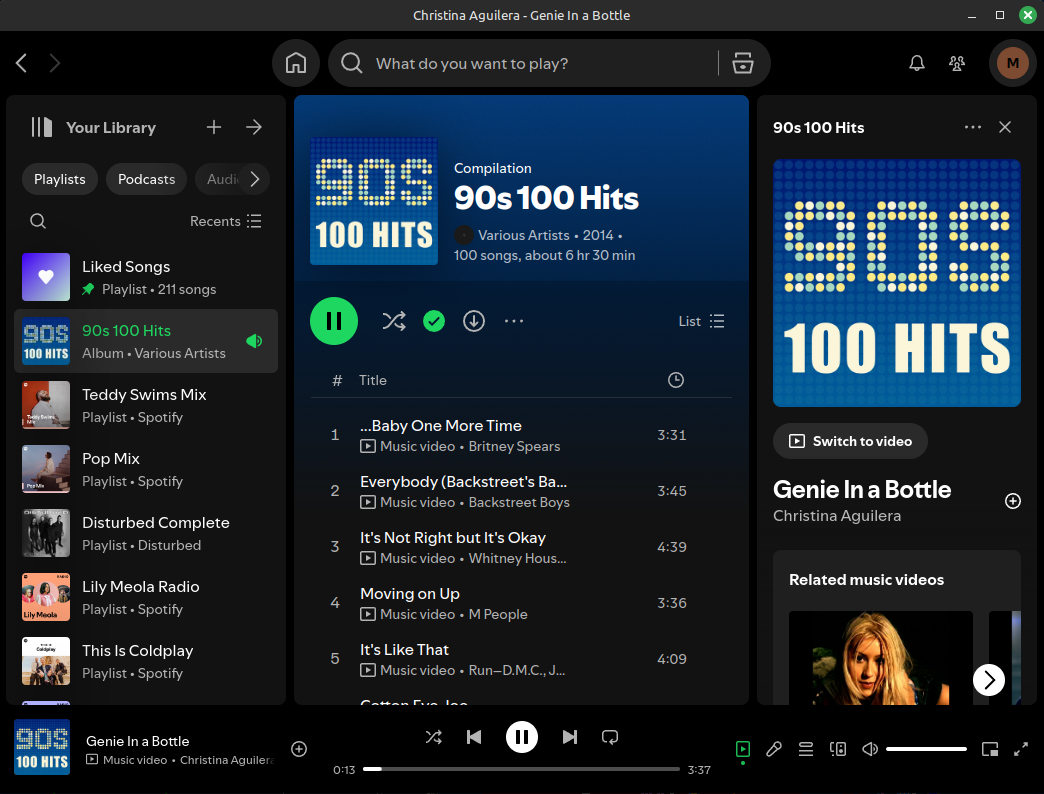Toggle Now Playing view button
The height and width of the screenshot is (794, 1044).
742,749
